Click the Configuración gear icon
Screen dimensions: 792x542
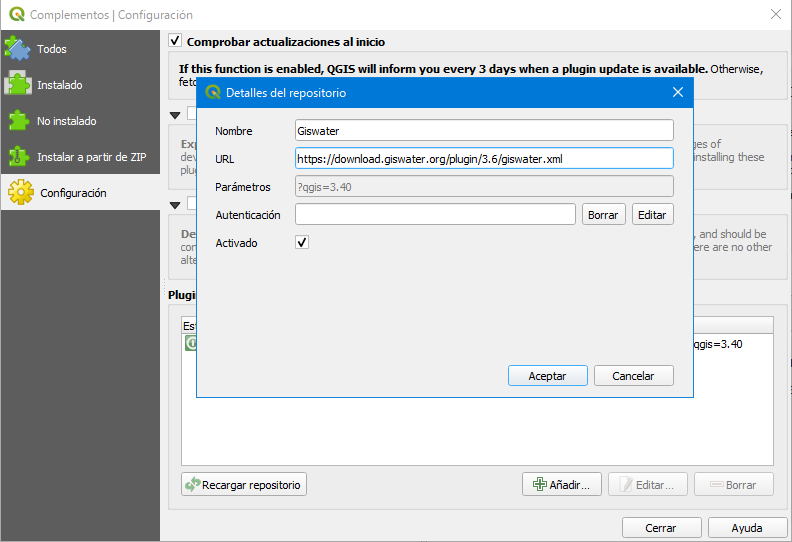(20, 193)
